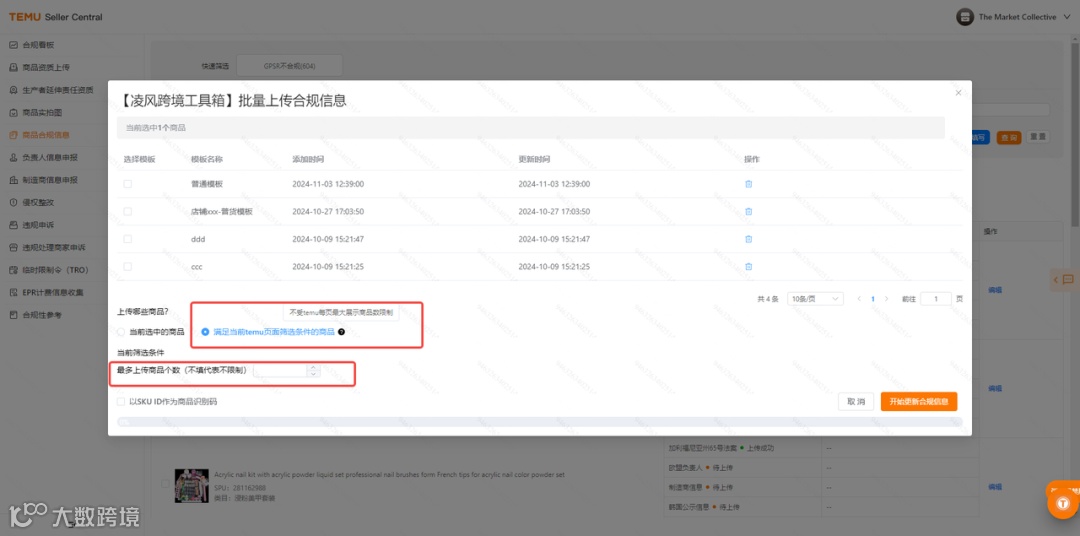This screenshot has height=536, width=1080.
Task: Click the 负责人信息申报 sidebar icon
Action: pos(14,157)
